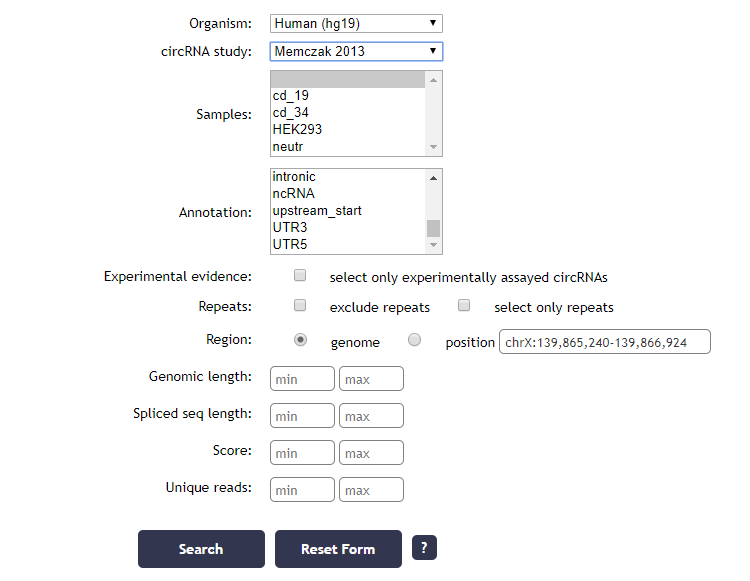
Task: Pick ncRNA in Annotation list
Action: [294, 194]
